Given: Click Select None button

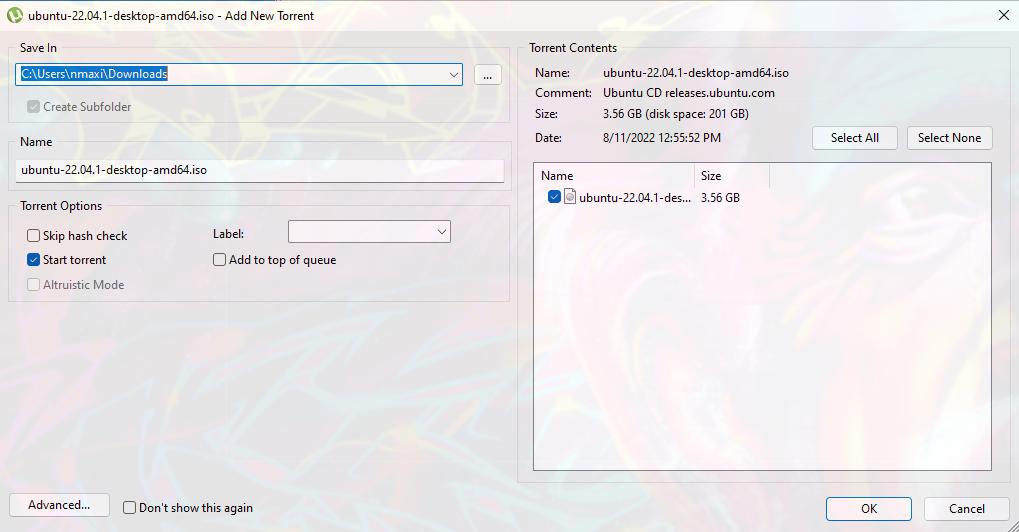Looking at the screenshot, I should (x=949, y=138).
